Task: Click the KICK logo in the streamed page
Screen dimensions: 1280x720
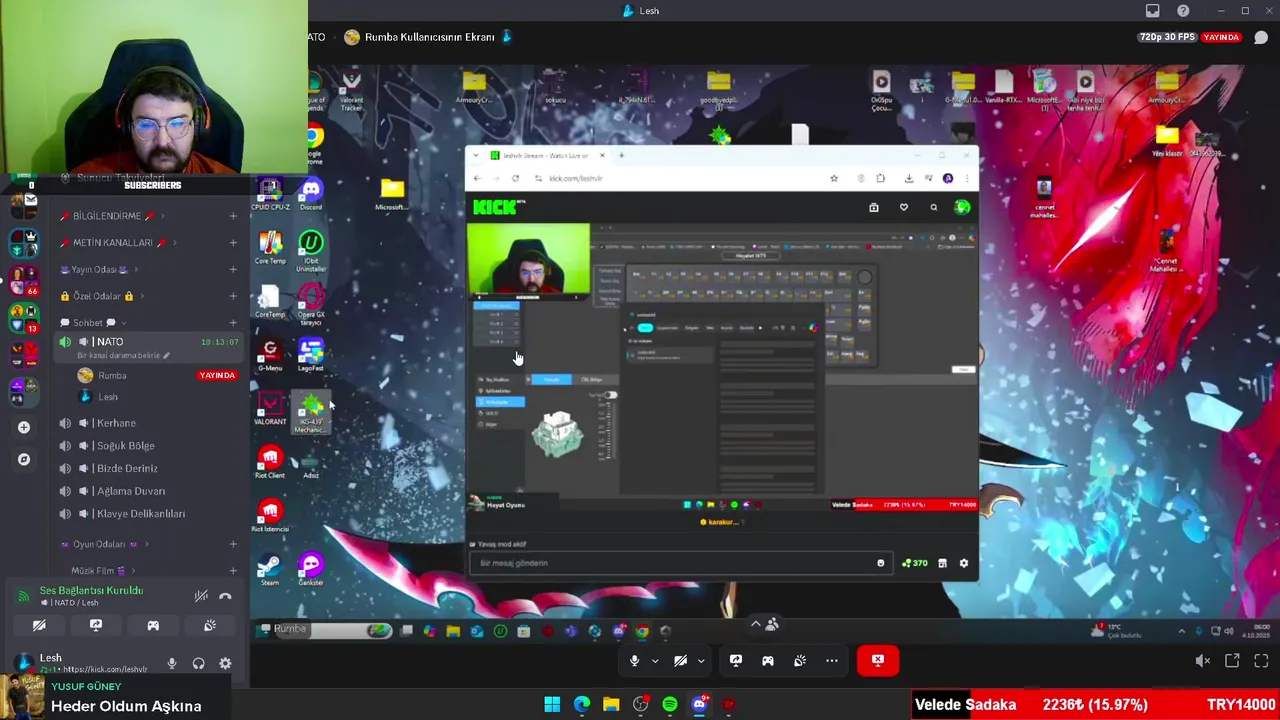Action: point(497,207)
